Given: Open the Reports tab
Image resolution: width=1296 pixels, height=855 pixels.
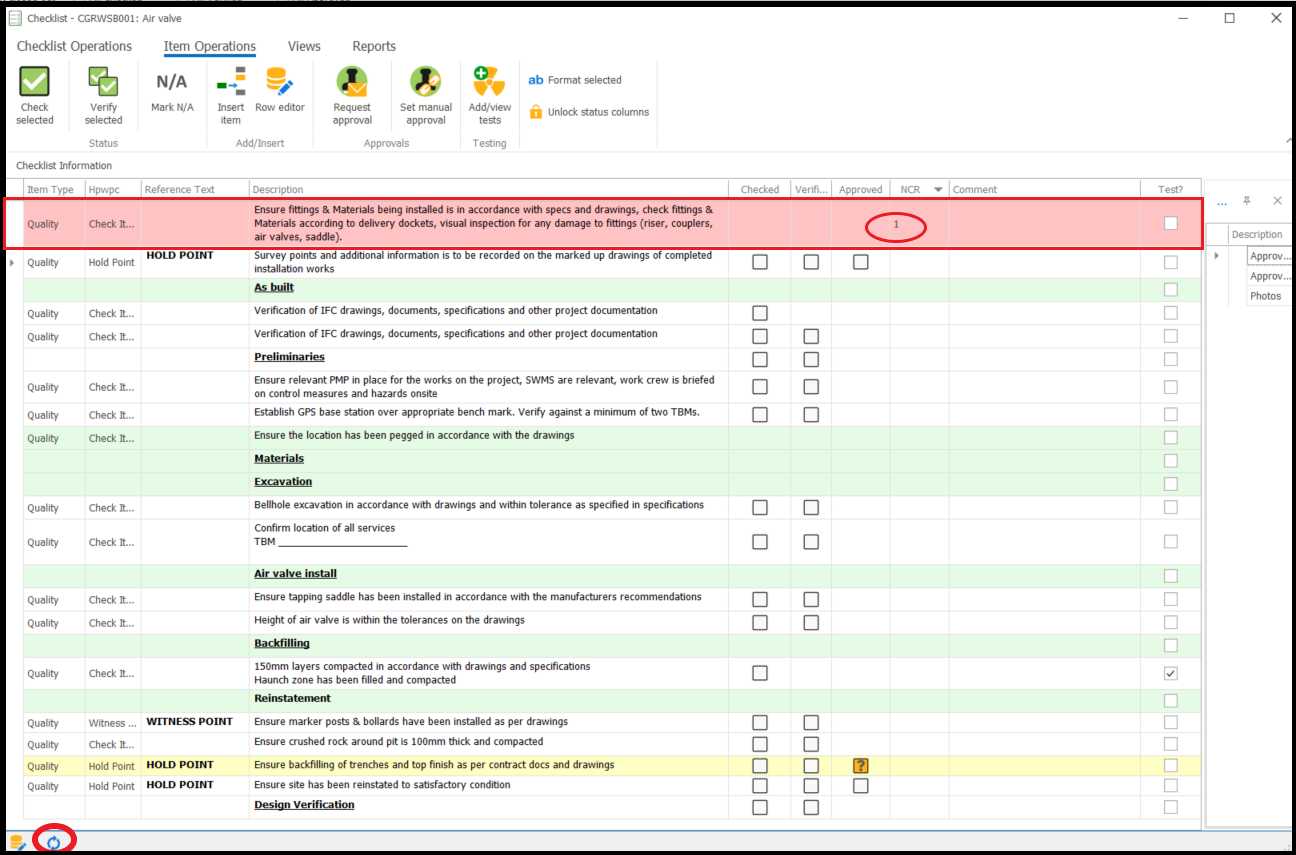Looking at the screenshot, I should [x=374, y=46].
